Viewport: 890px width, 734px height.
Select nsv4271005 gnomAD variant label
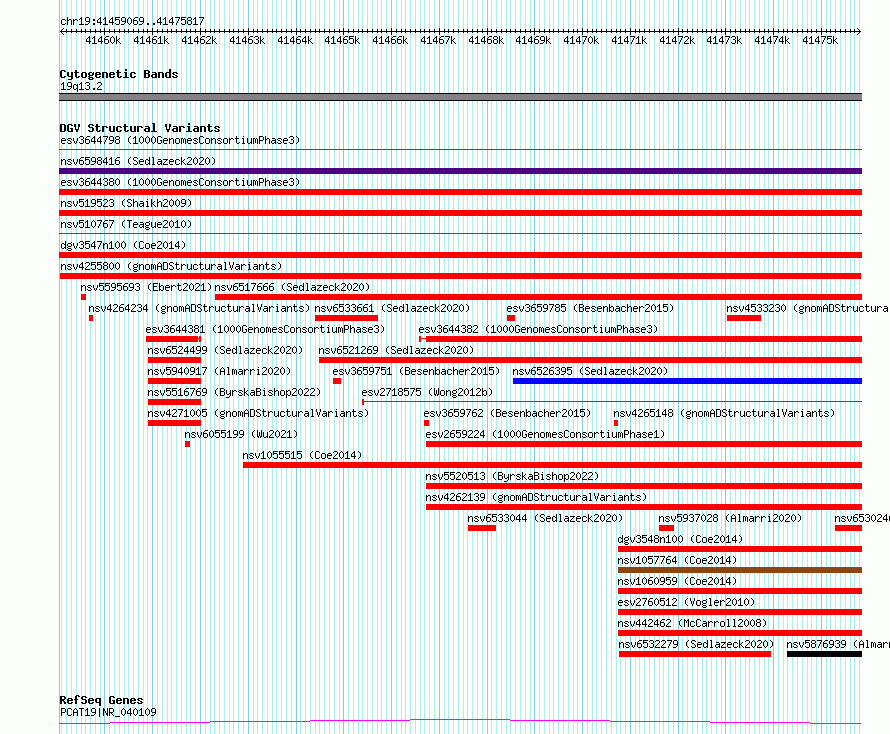coord(258,413)
